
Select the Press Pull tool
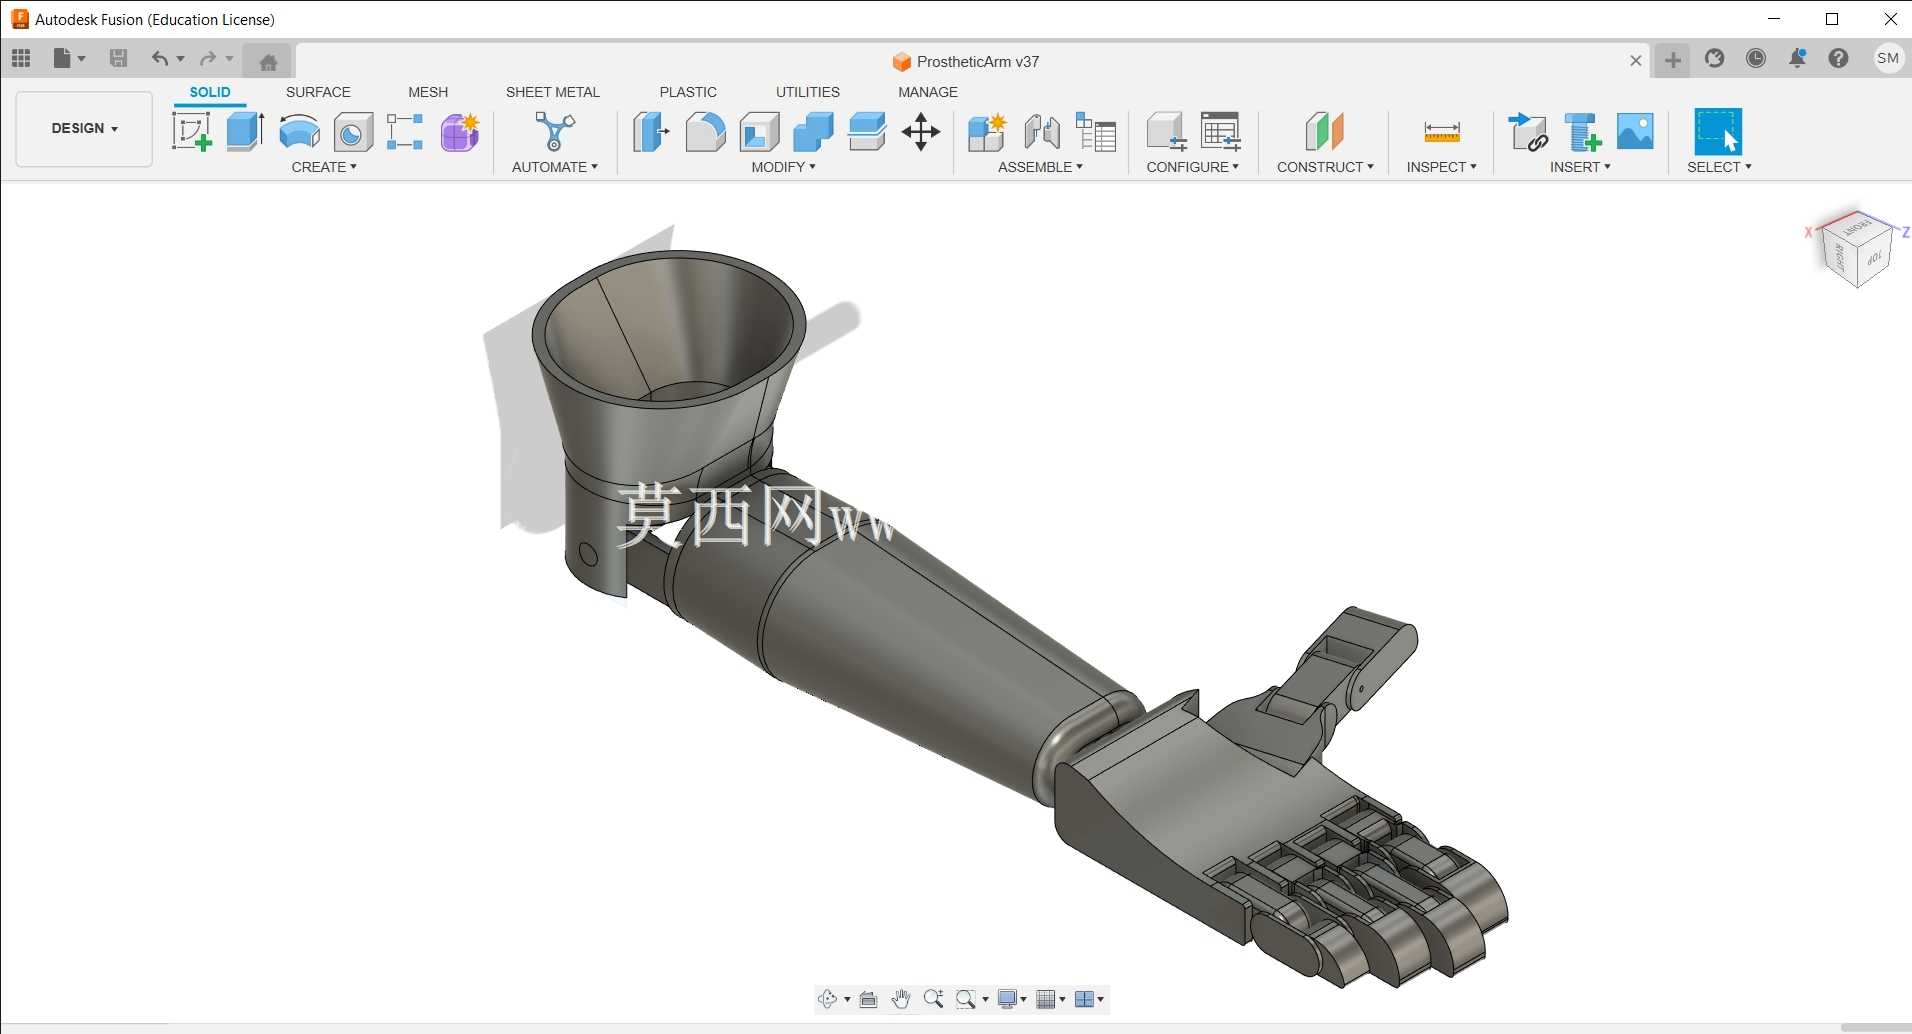click(x=651, y=132)
